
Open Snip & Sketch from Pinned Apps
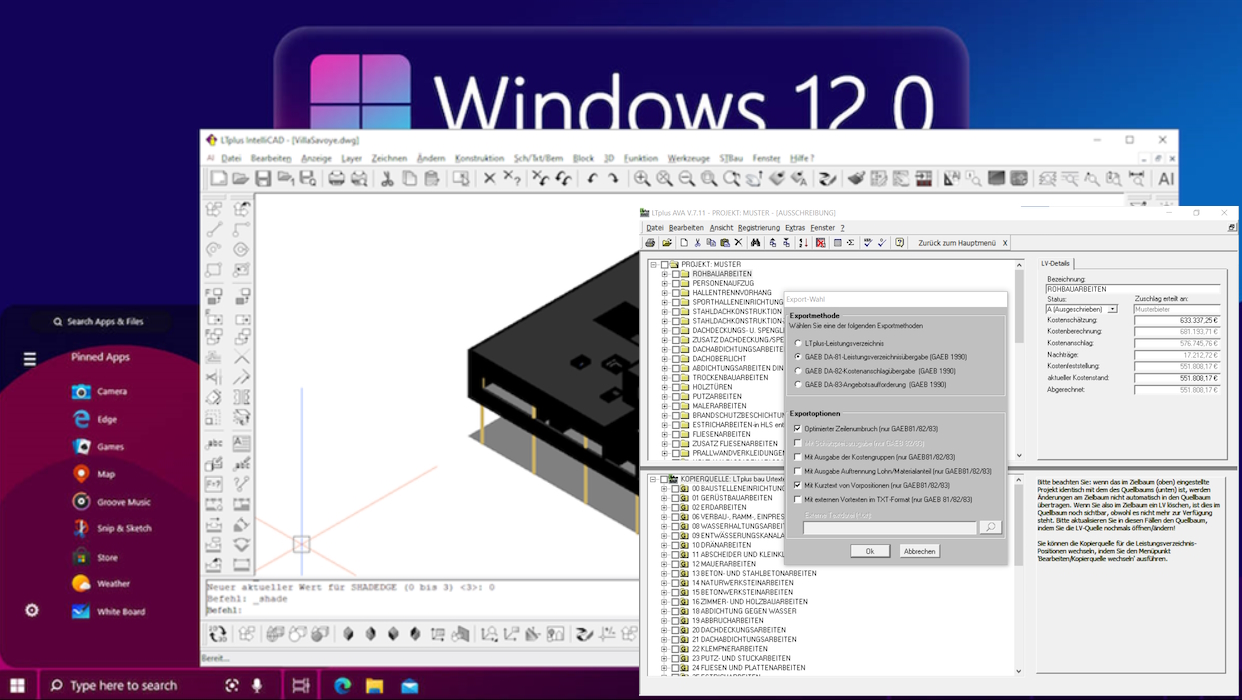point(111,528)
